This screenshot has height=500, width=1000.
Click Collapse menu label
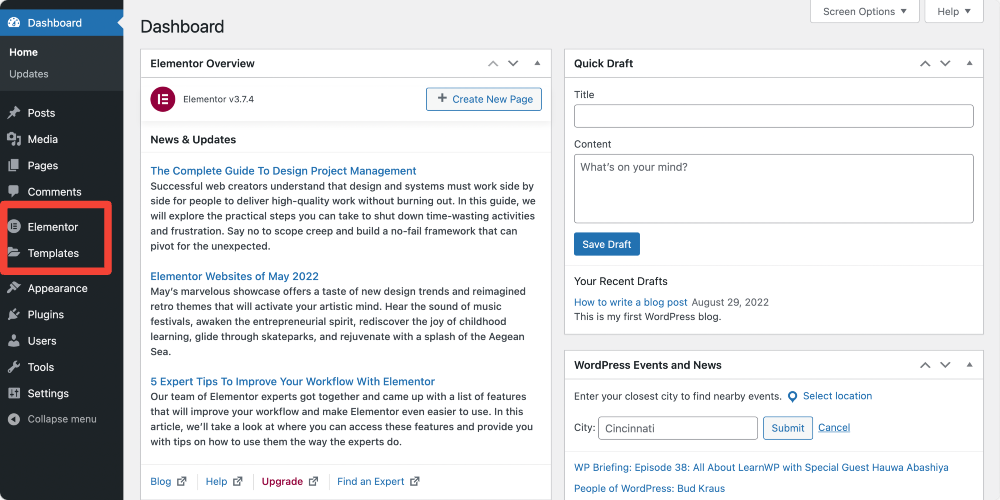pyautogui.click(x=62, y=419)
